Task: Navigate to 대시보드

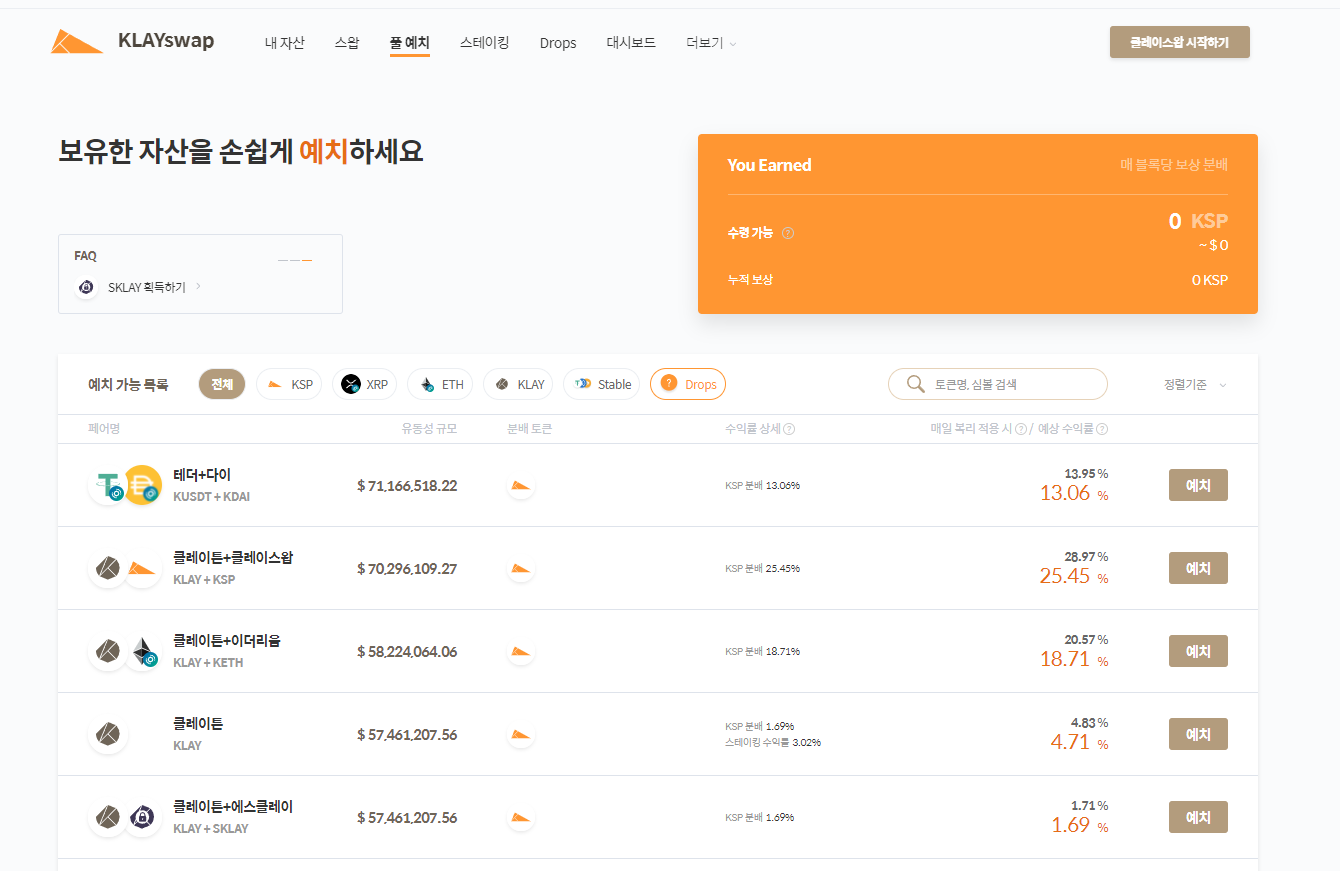Action: pos(631,43)
